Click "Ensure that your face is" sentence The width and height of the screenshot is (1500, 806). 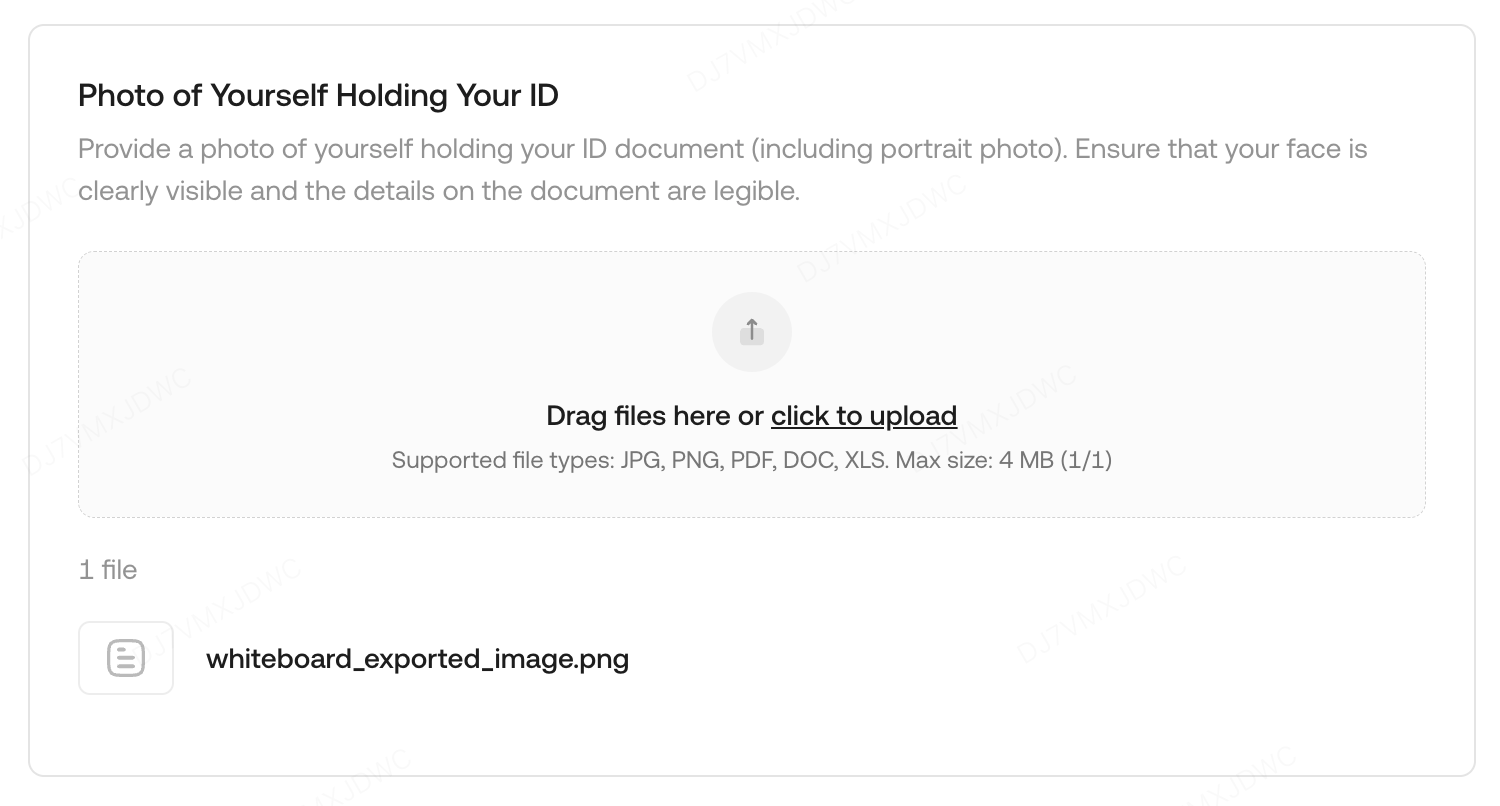click(x=1220, y=150)
